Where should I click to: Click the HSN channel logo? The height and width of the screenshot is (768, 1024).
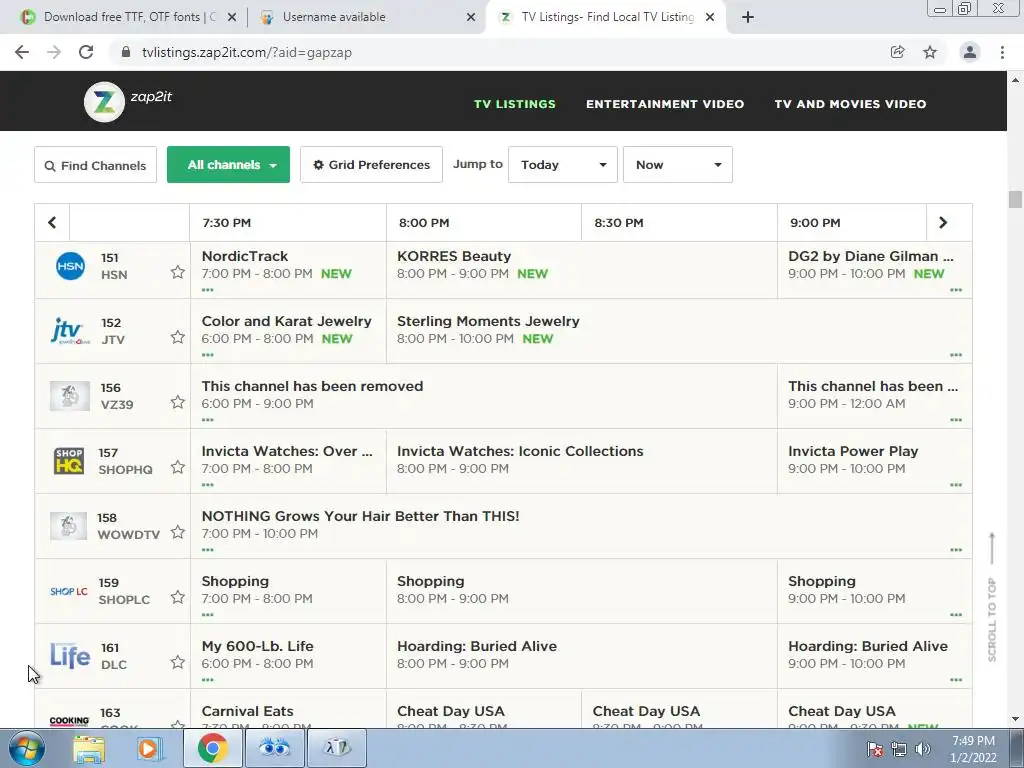pos(70,266)
